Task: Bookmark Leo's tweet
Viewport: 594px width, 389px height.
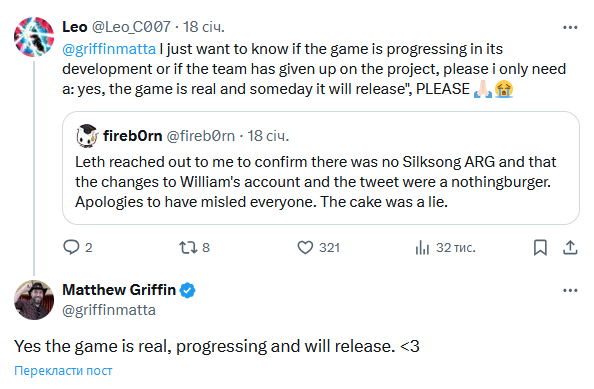Action: point(540,247)
